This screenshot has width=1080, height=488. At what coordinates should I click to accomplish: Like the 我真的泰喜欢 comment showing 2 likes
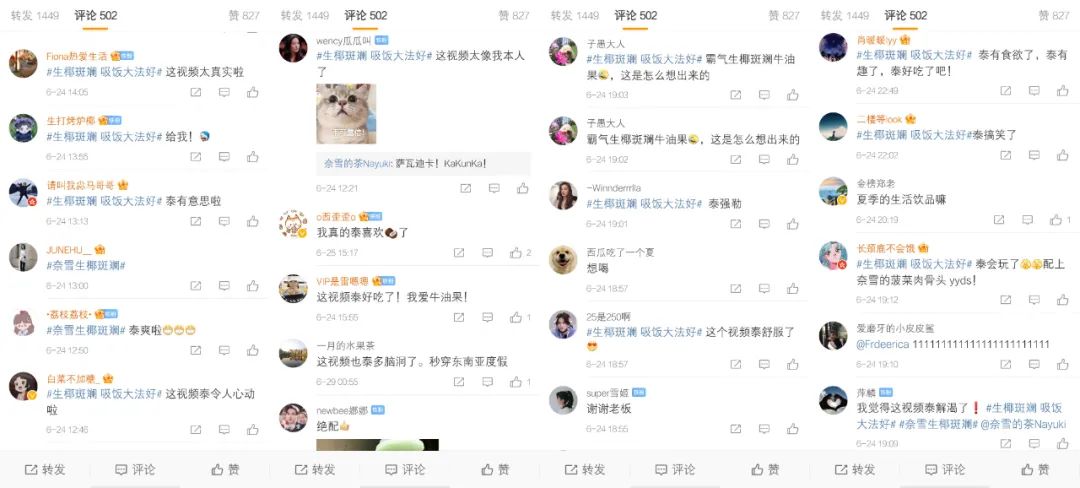pos(520,253)
